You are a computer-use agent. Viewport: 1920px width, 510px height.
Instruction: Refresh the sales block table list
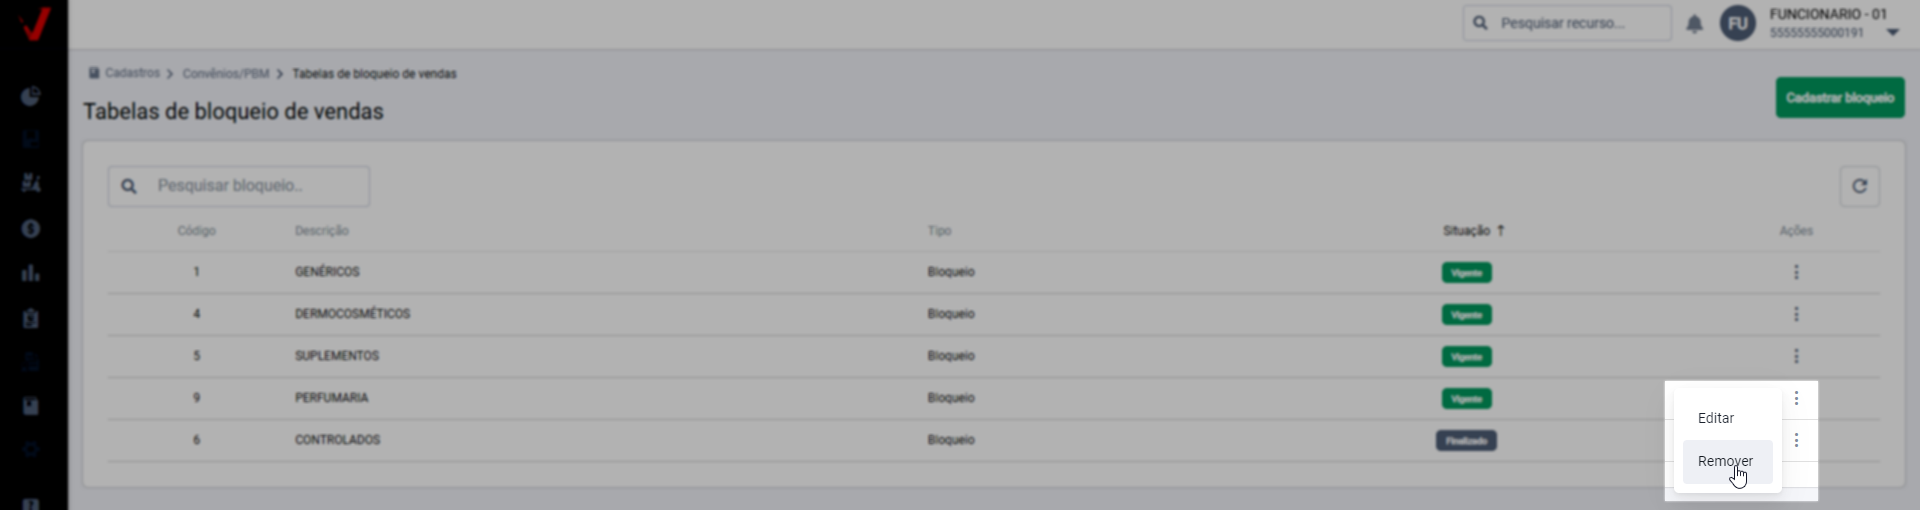(x=1859, y=186)
